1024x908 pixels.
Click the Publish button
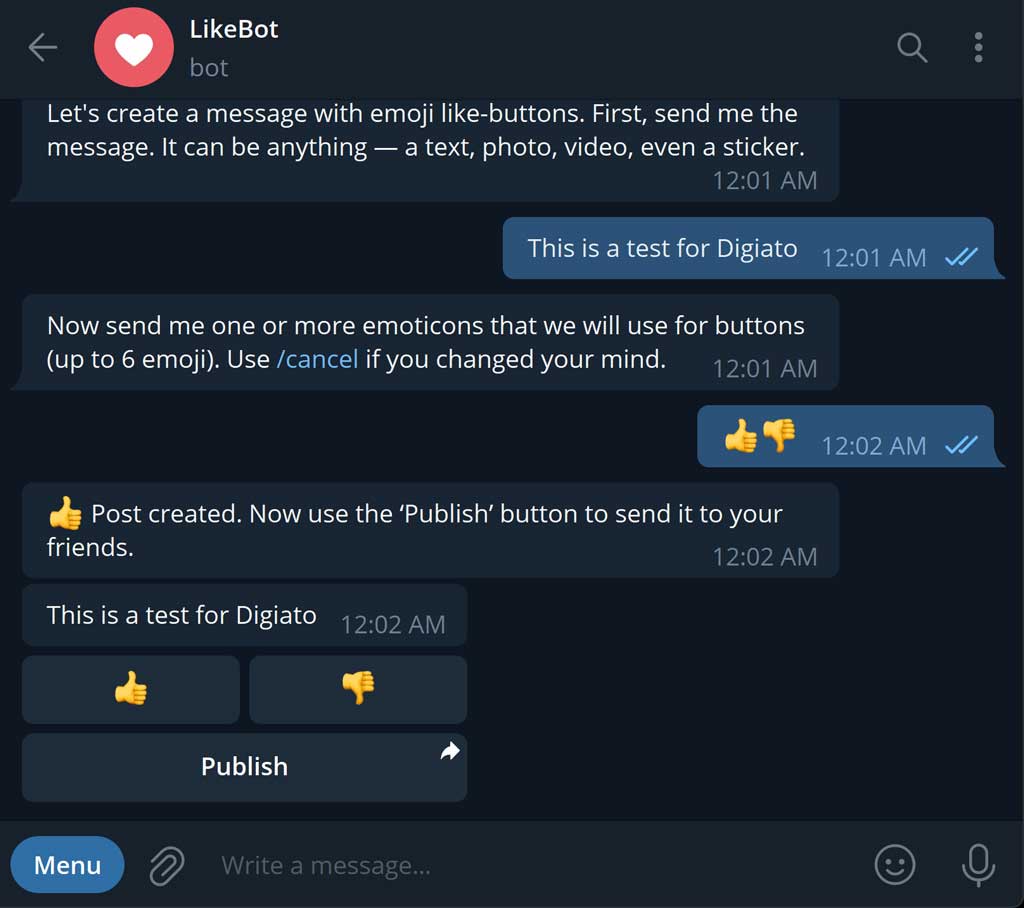coord(244,767)
